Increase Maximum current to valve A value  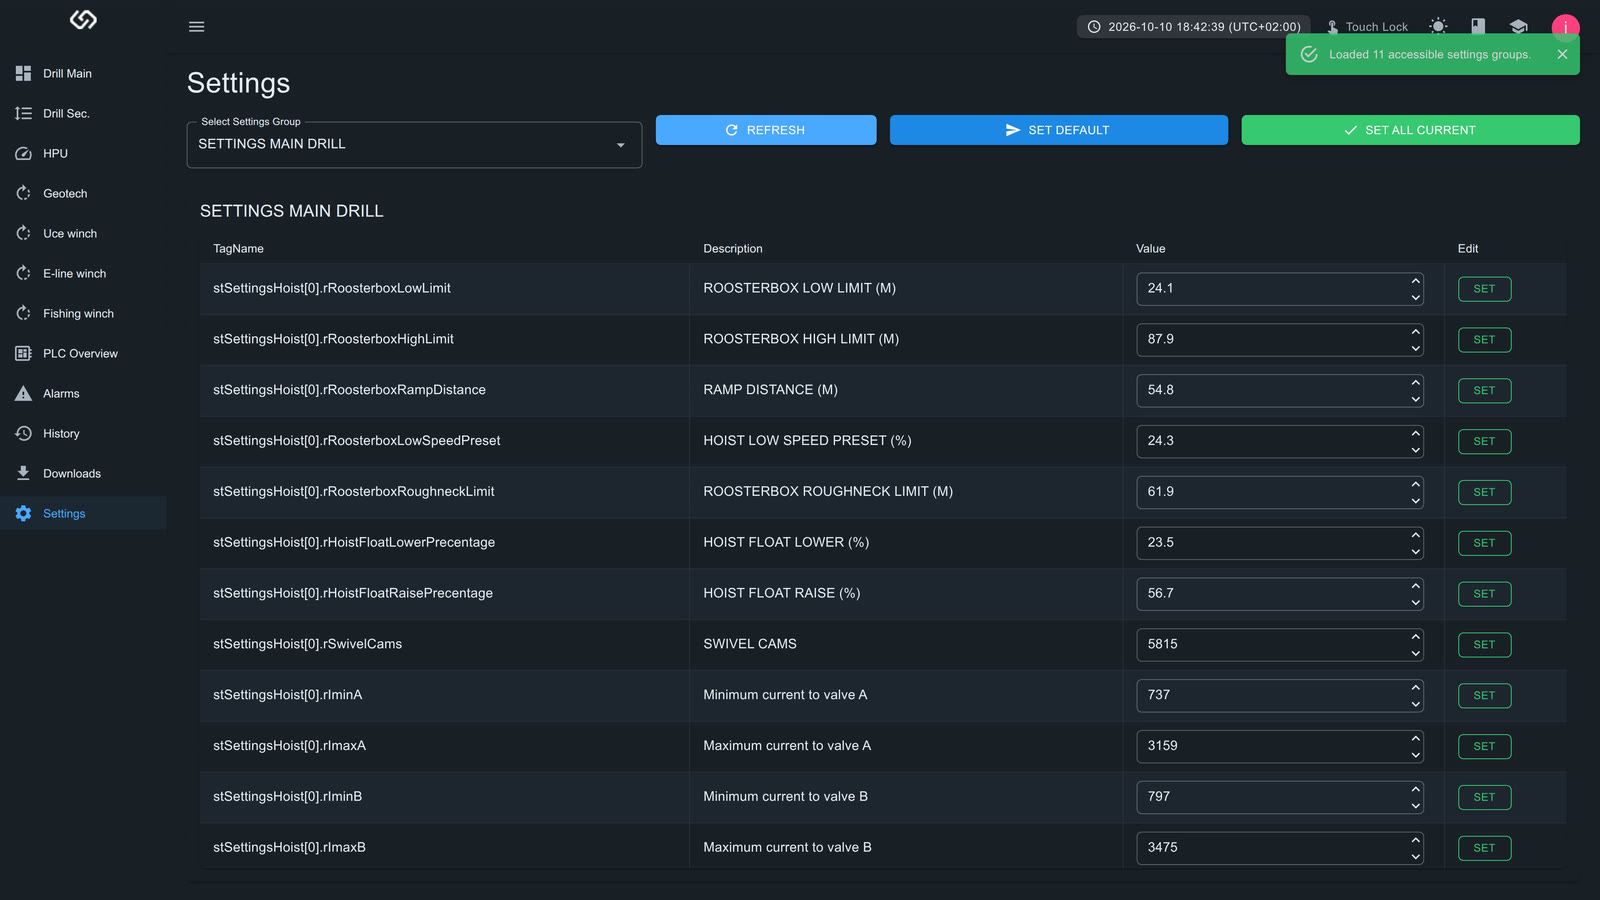(1416, 738)
